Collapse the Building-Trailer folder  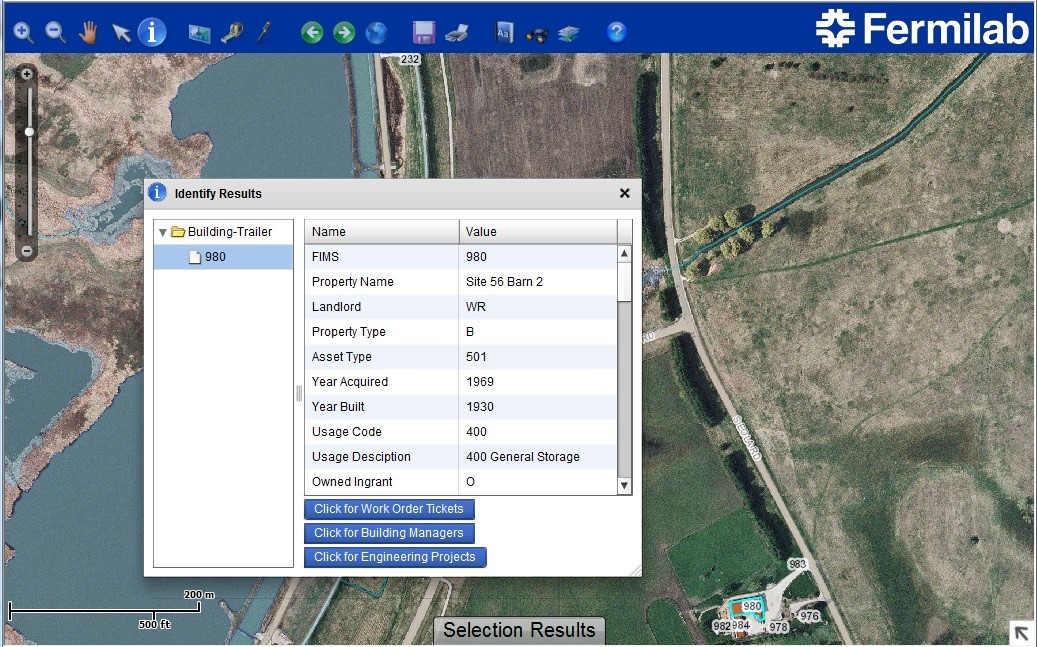coord(163,232)
